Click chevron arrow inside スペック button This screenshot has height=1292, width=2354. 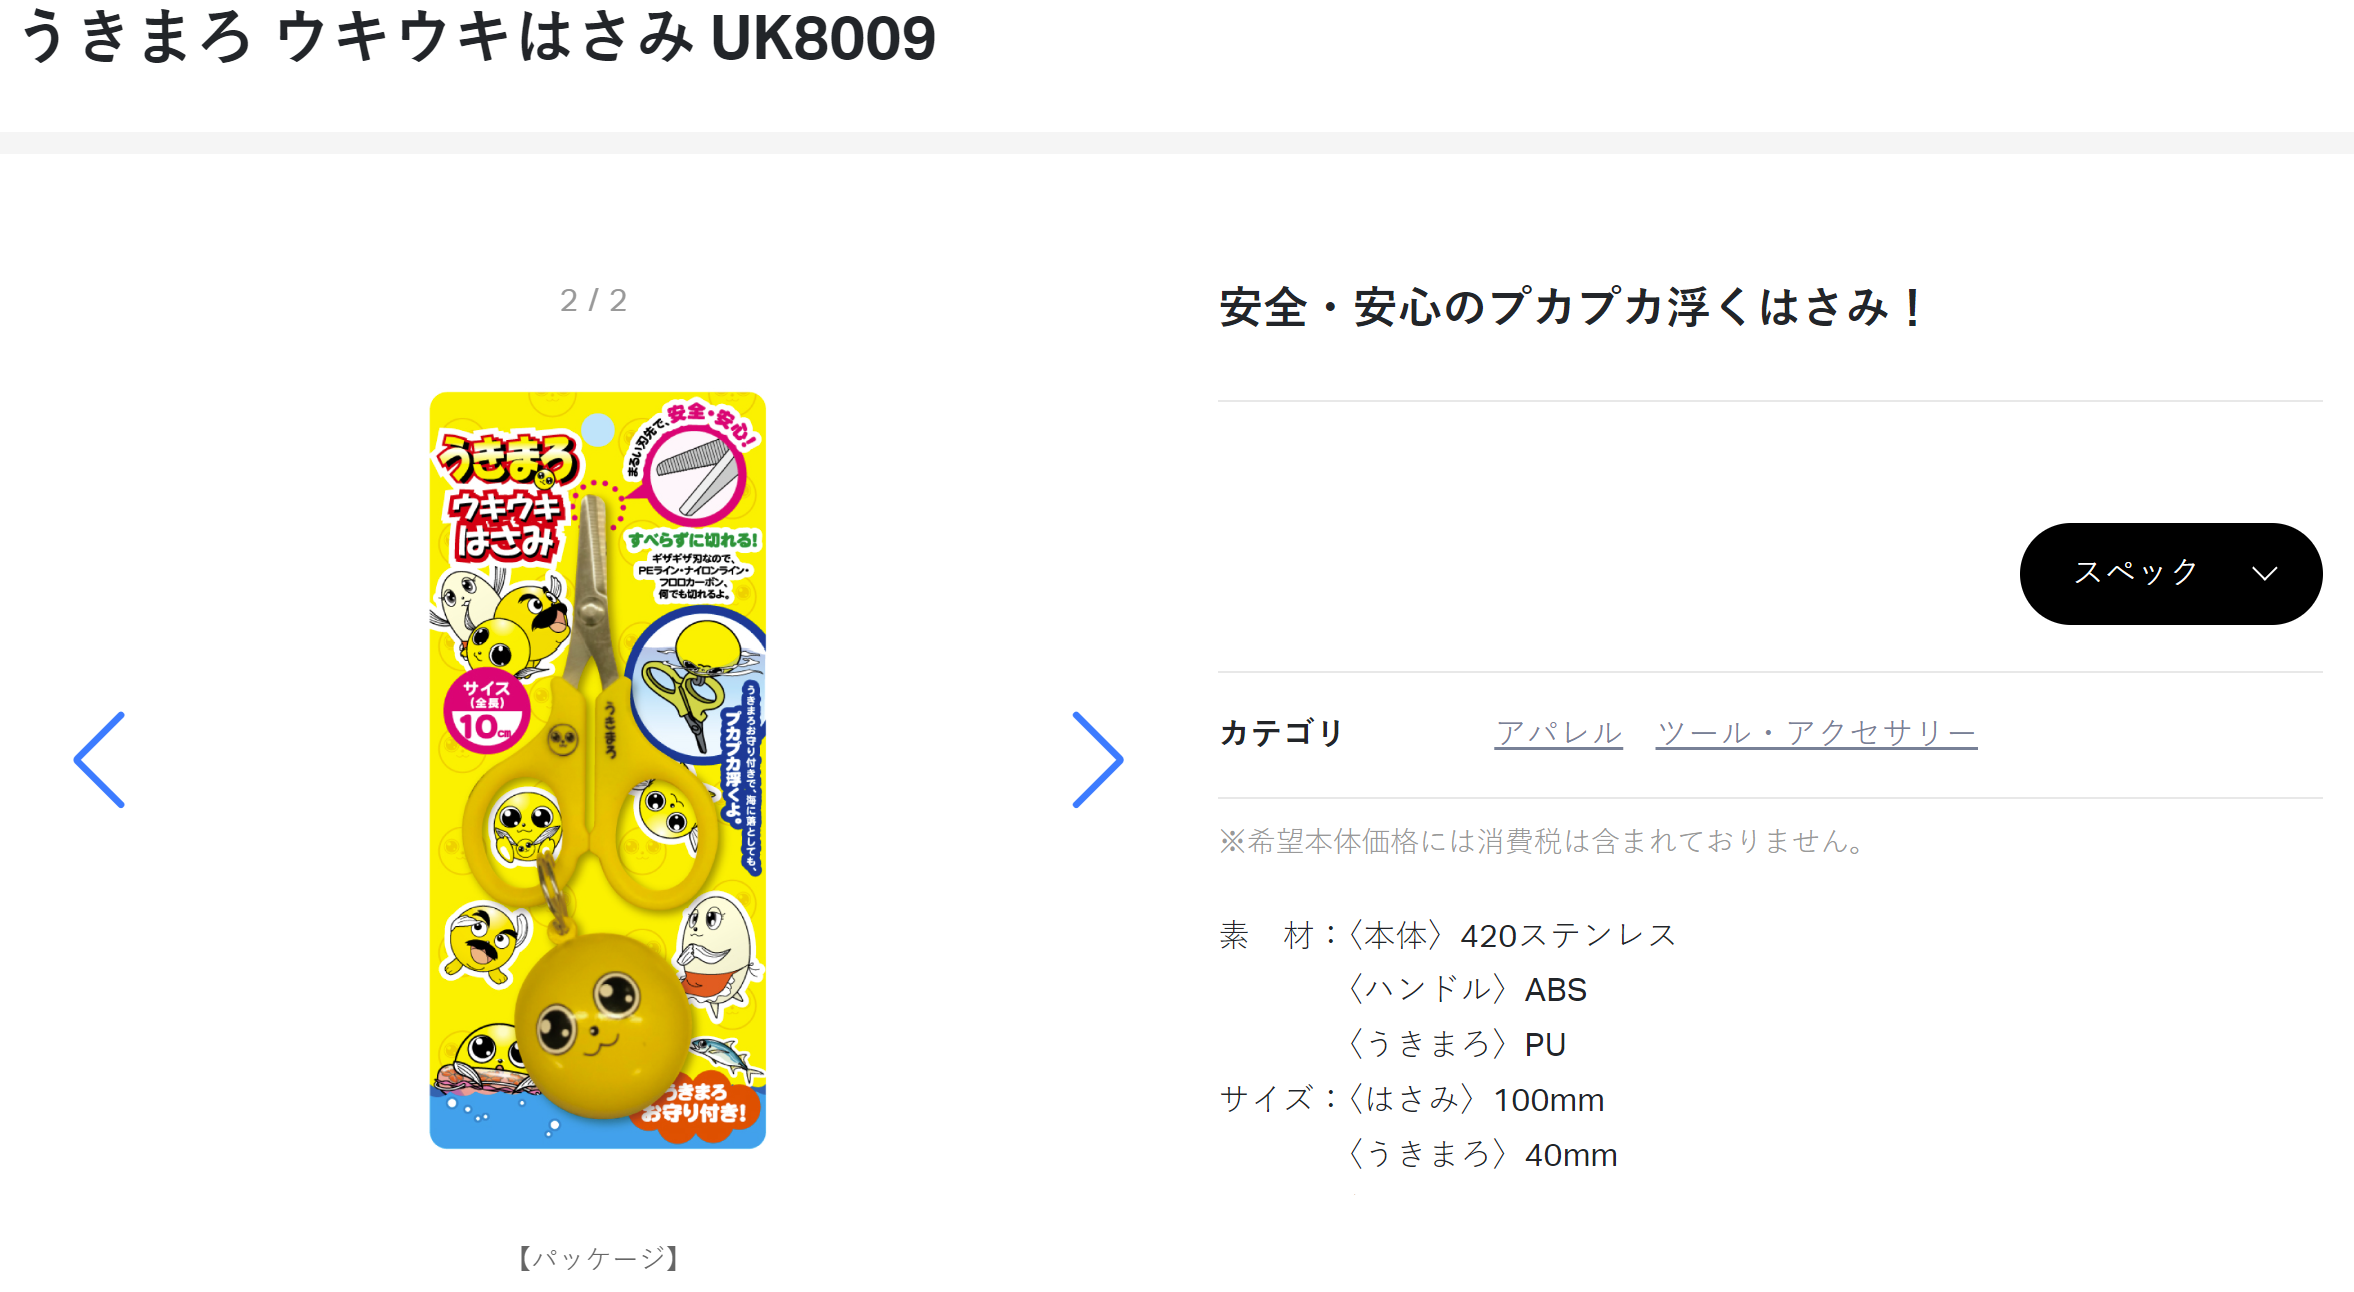(2264, 573)
